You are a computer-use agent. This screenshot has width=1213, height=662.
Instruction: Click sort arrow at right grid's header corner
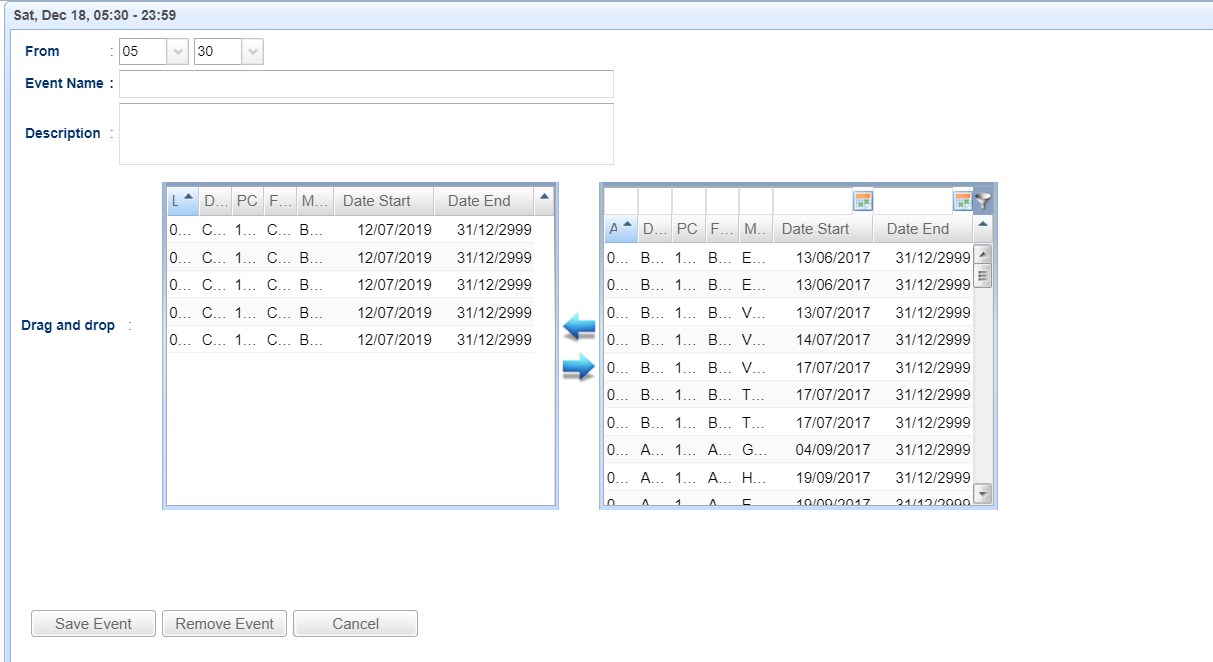(982, 224)
